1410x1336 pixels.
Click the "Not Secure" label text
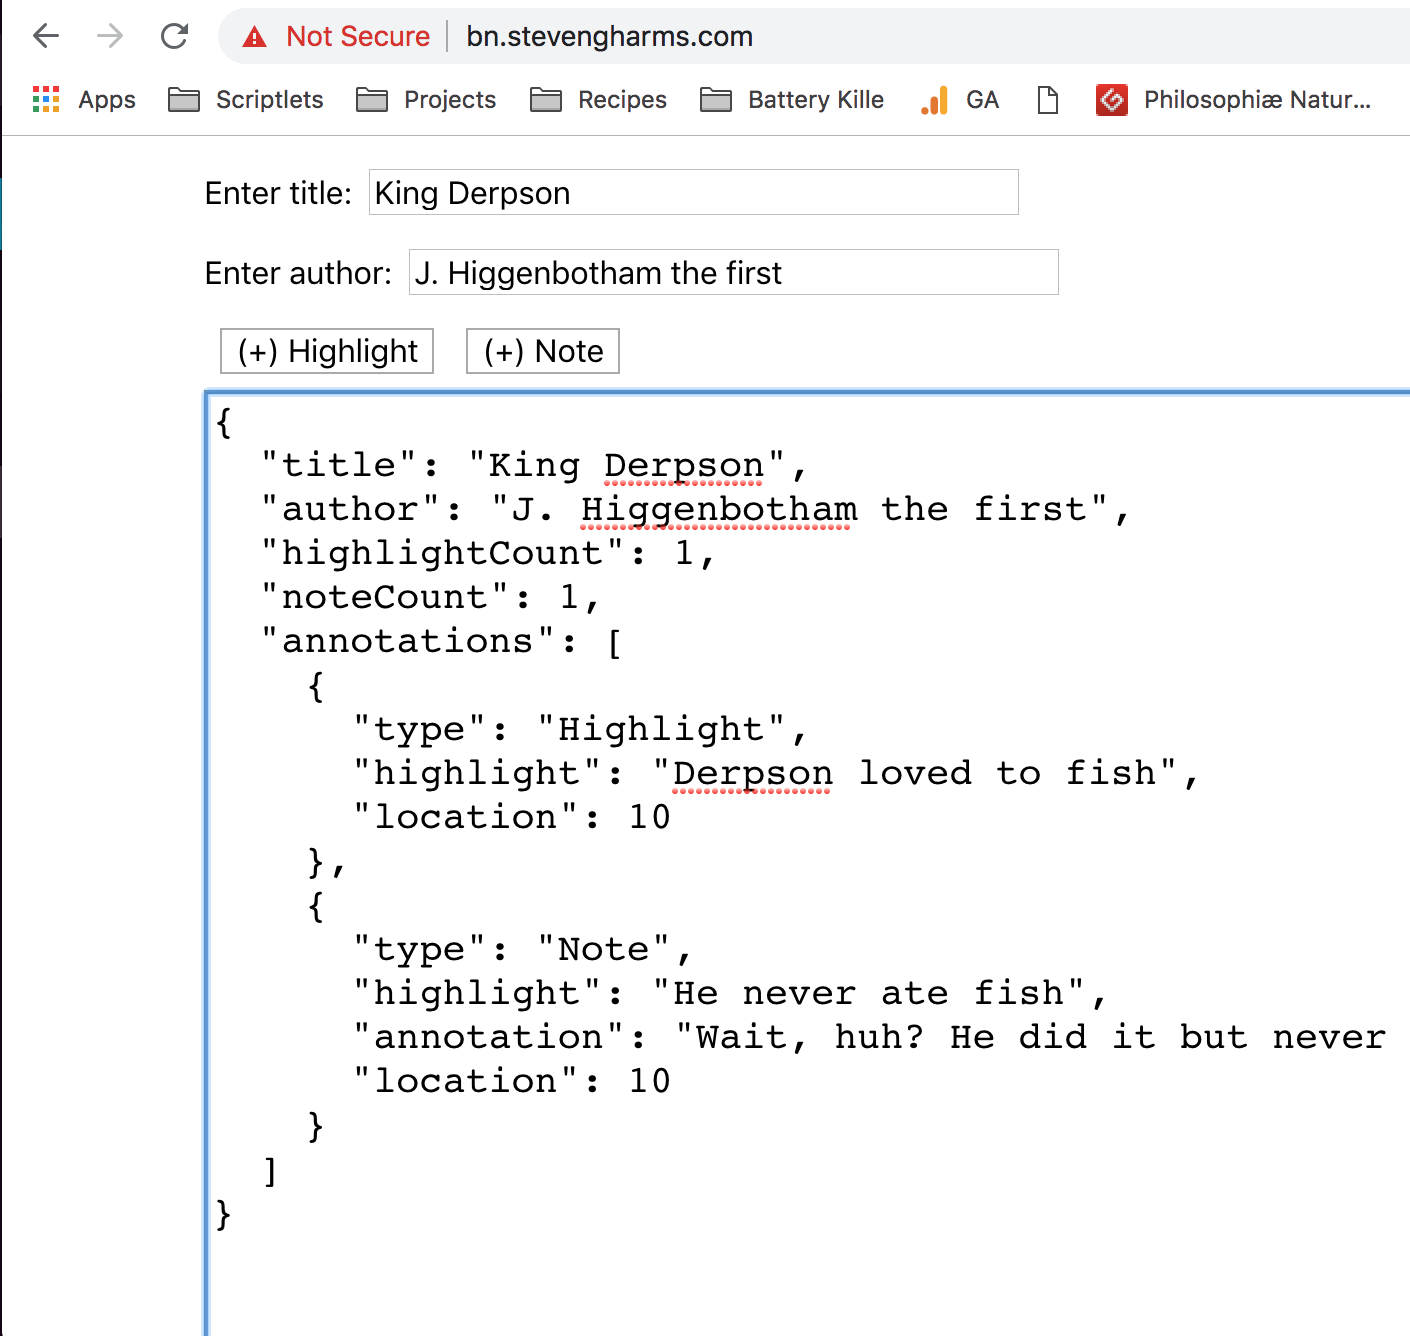pyautogui.click(x=357, y=37)
